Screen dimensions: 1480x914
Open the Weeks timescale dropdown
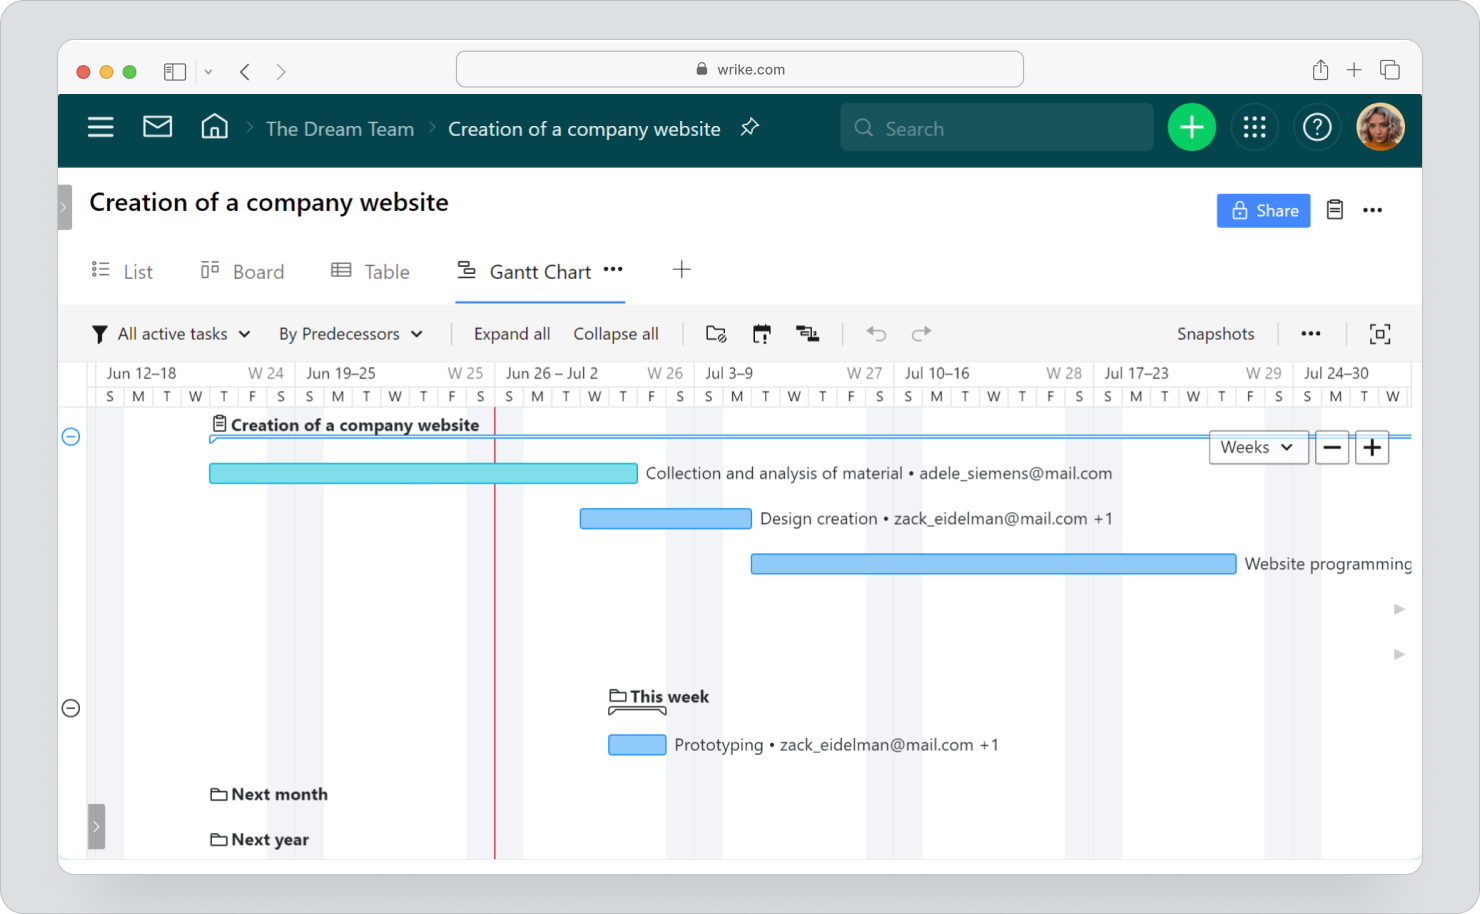tap(1258, 448)
